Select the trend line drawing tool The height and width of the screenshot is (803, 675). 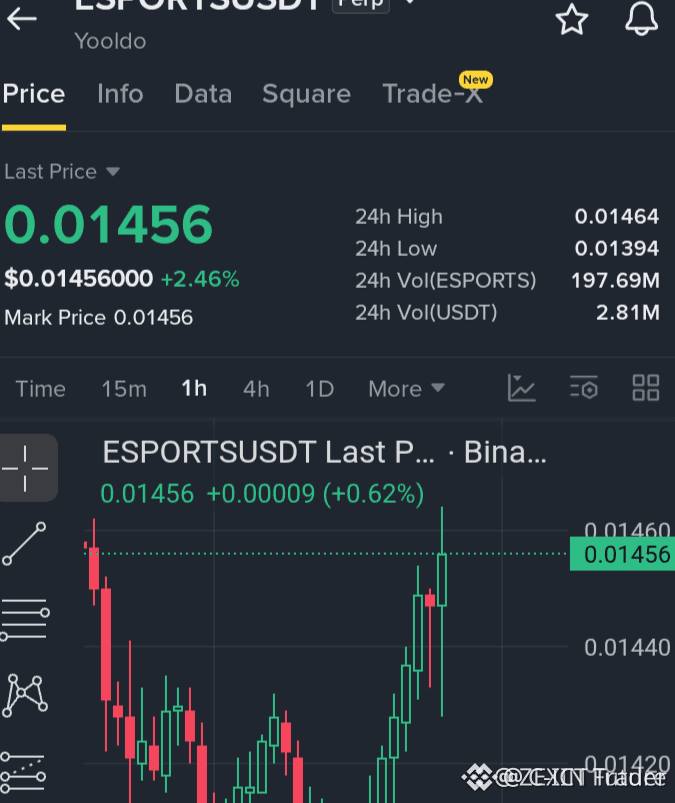coord(25,544)
